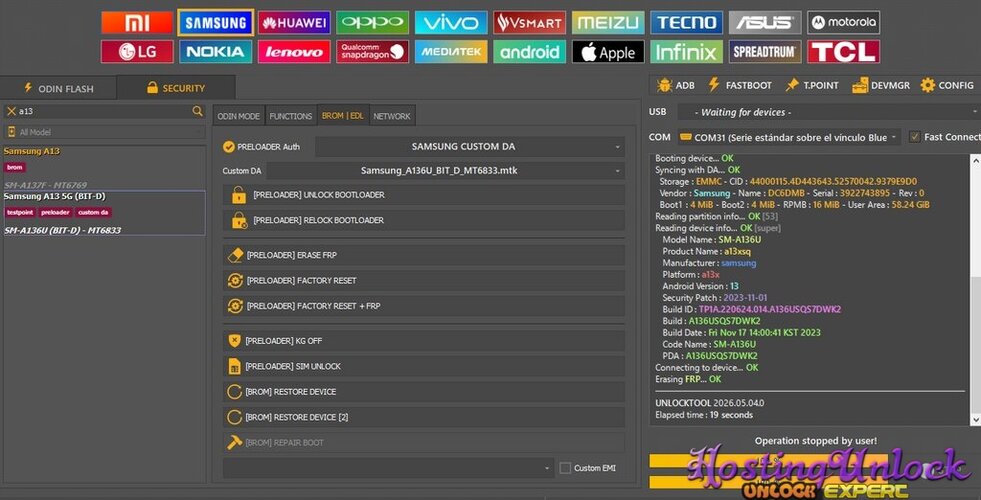Open ADB tools with bug icon
The height and width of the screenshot is (500, 981).
click(x=676, y=85)
